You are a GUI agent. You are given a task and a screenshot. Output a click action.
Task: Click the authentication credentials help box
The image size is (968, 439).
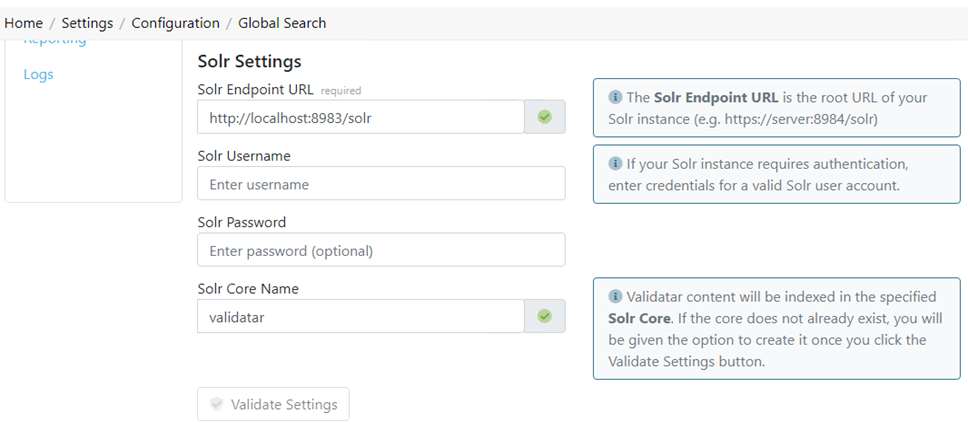point(777,174)
